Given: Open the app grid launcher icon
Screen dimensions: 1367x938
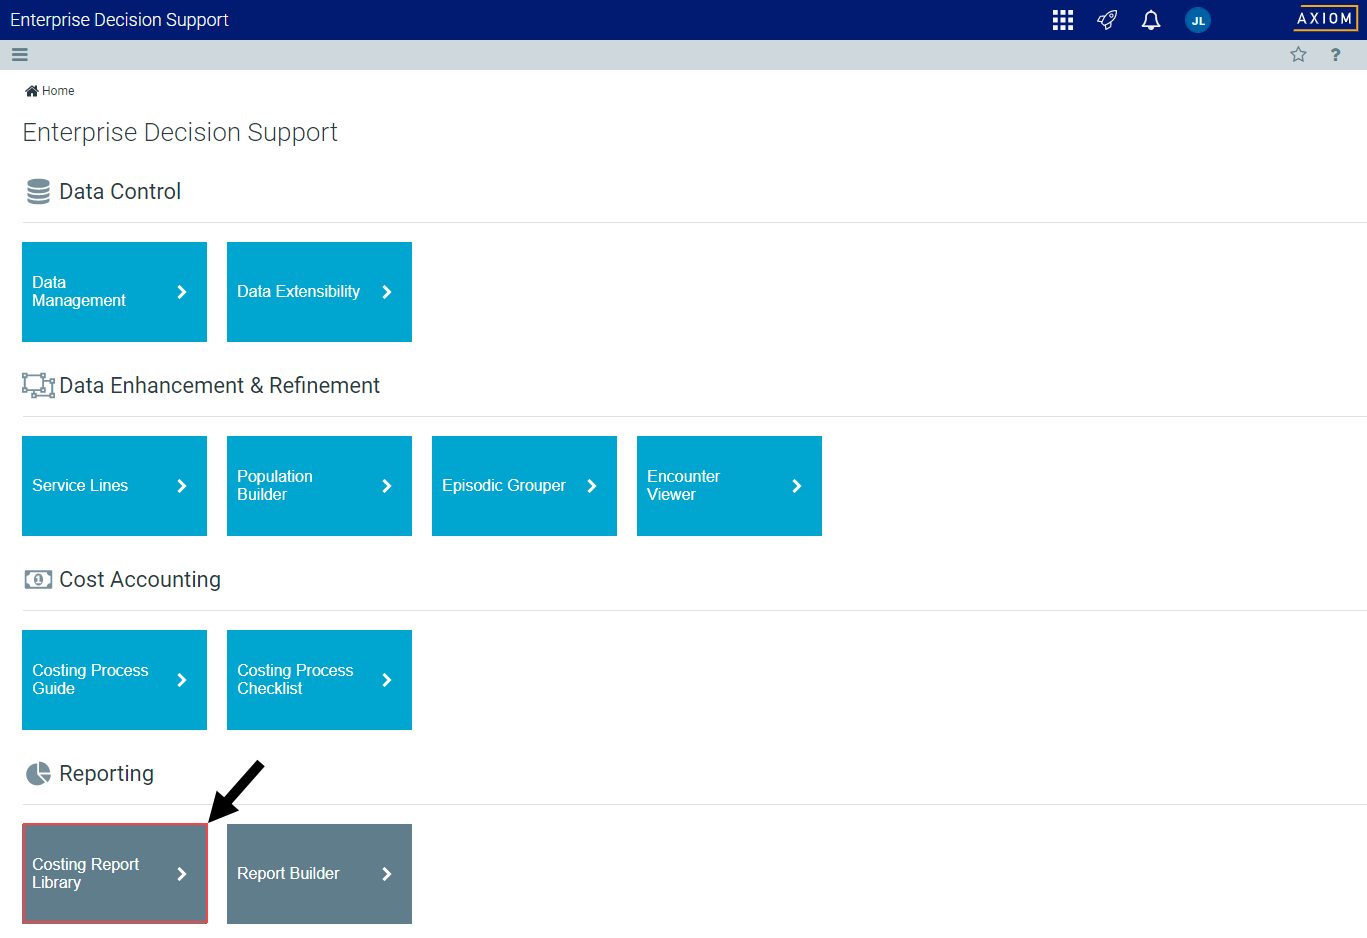Looking at the screenshot, I should pos(1063,20).
